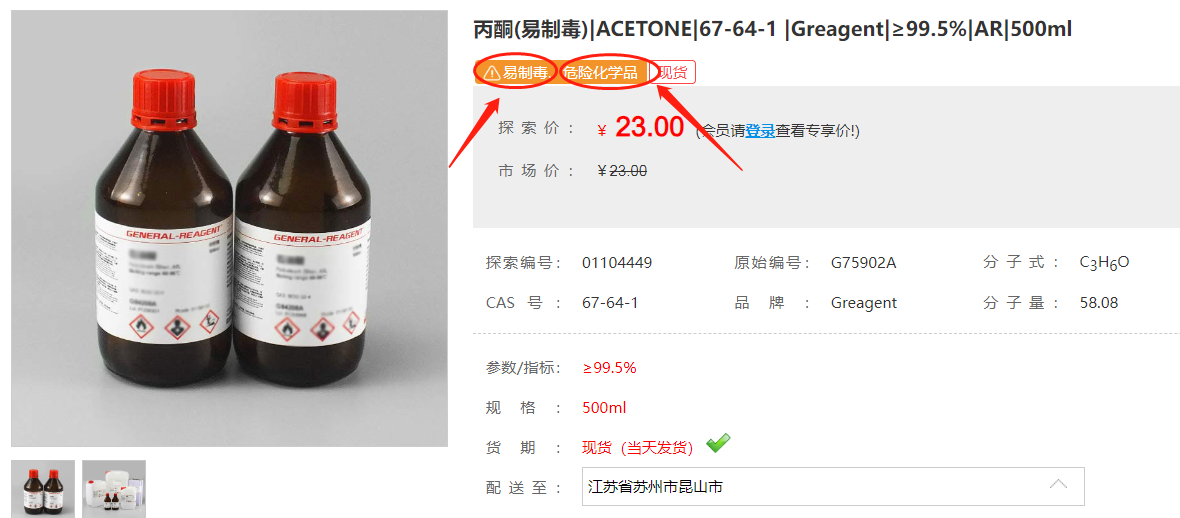Click the main acetone product image
This screenshot has height=518, width=1180.
coord(230,228)
